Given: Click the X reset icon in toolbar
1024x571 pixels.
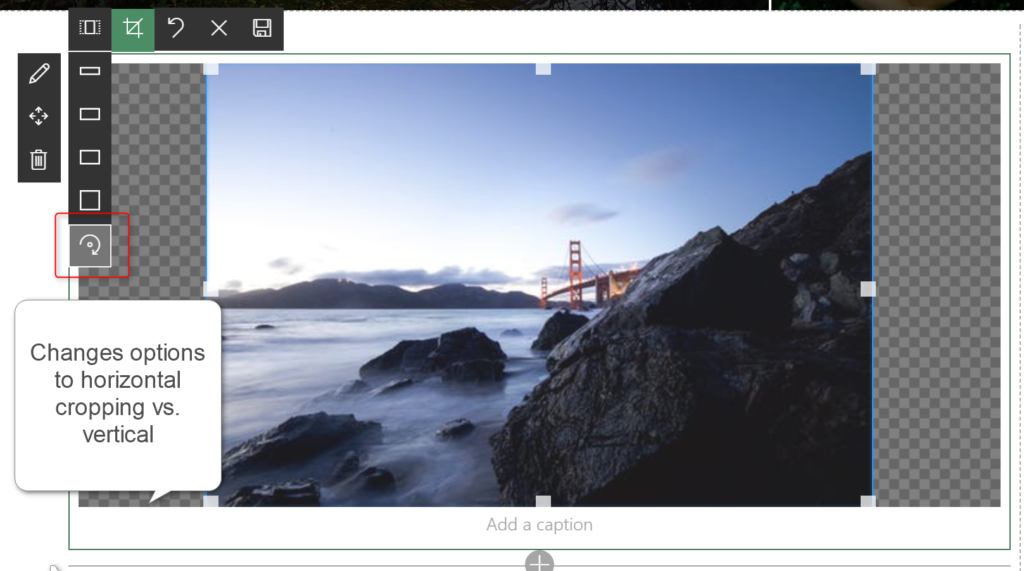Looking at the screenshot, I should (x=219, y=28).
